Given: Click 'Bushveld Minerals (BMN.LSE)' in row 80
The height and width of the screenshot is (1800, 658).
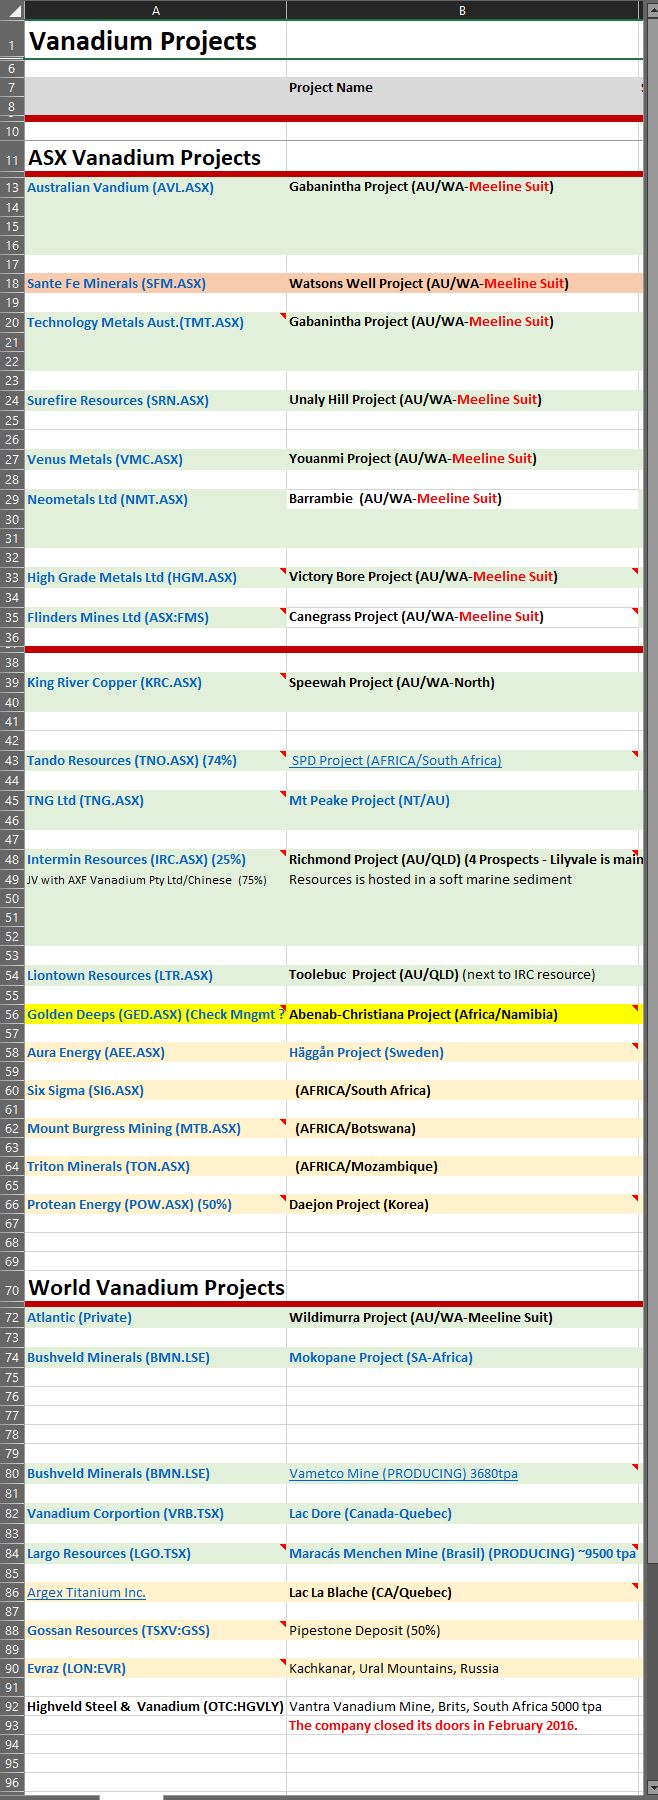Looking at the screenshot, I should click(x=155, y=1473).
